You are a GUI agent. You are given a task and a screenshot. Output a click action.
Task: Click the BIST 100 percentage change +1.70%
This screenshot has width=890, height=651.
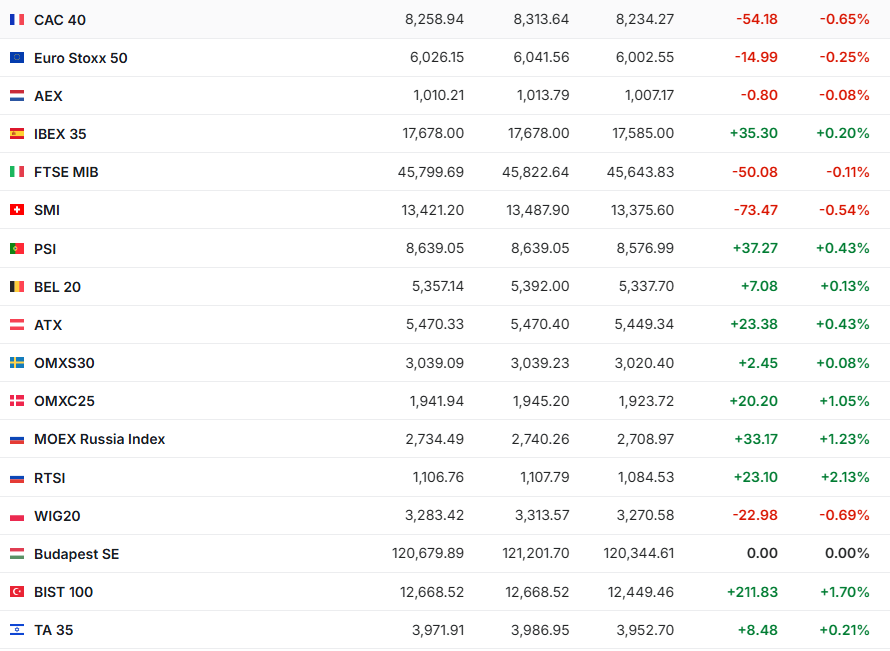coord(843,592)
